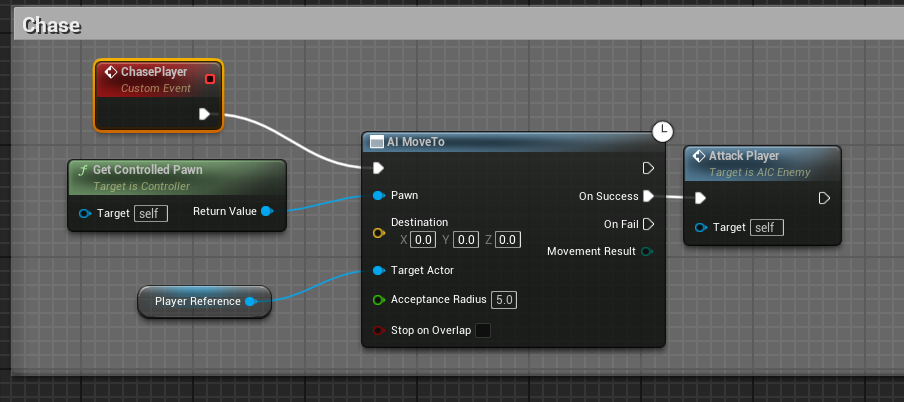The width and height of the screenshot is (904, 402).
Task: Click the AI MoveTo Destination vector pin
Action: click(x=378, y=233)
